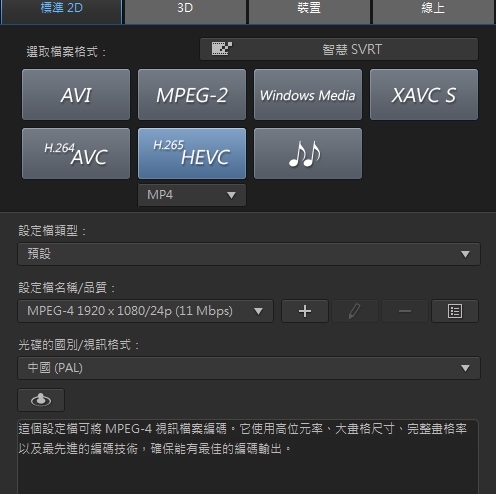Click the film strip SVRT icon
Screen dimensions: 496x494
click(x=222, y=49)
